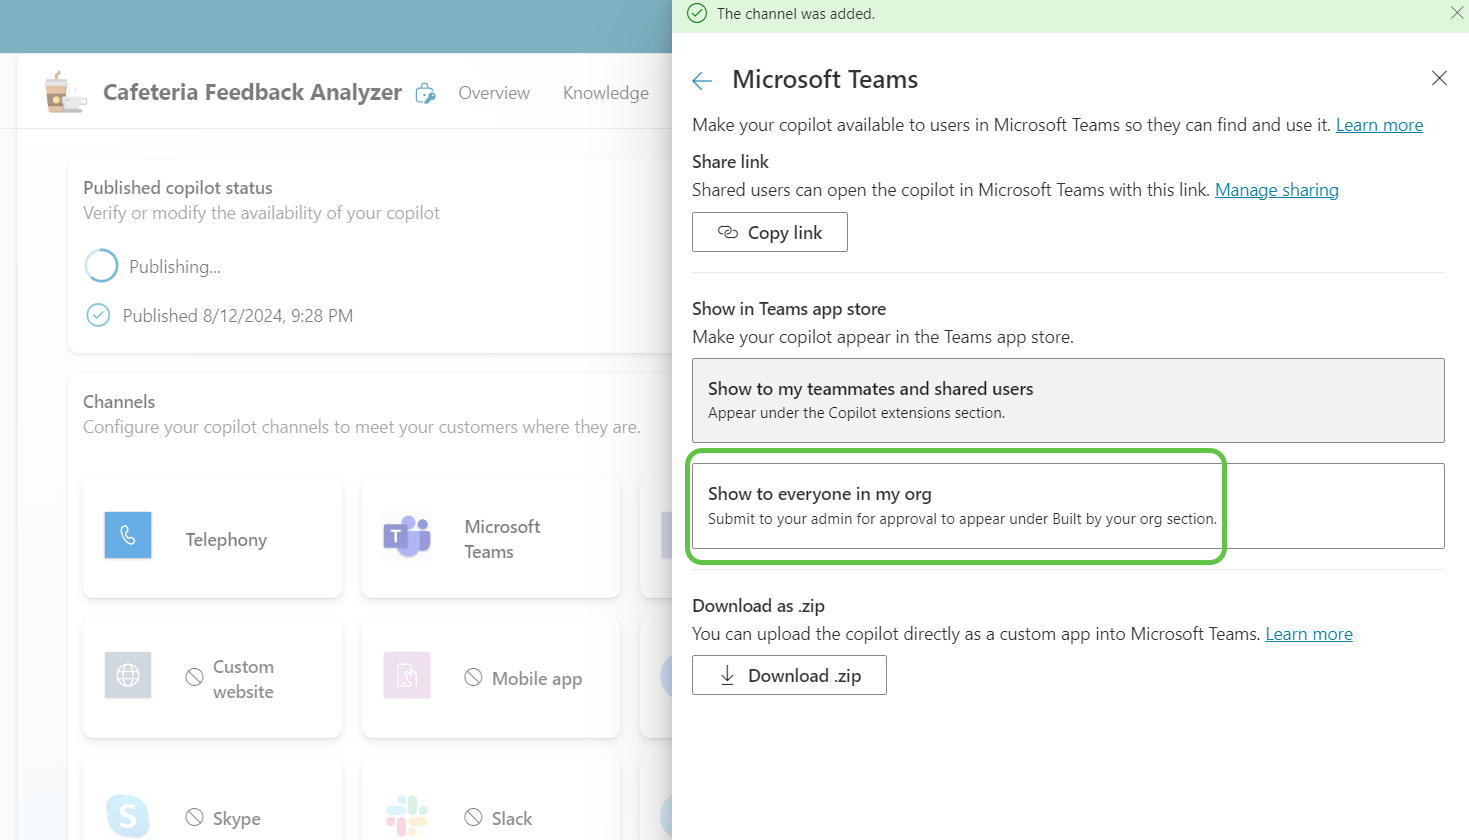This screenshot has height=840, width=1469.
Task: Choose Show to everyone in my org
Action: coord(1067,506)
